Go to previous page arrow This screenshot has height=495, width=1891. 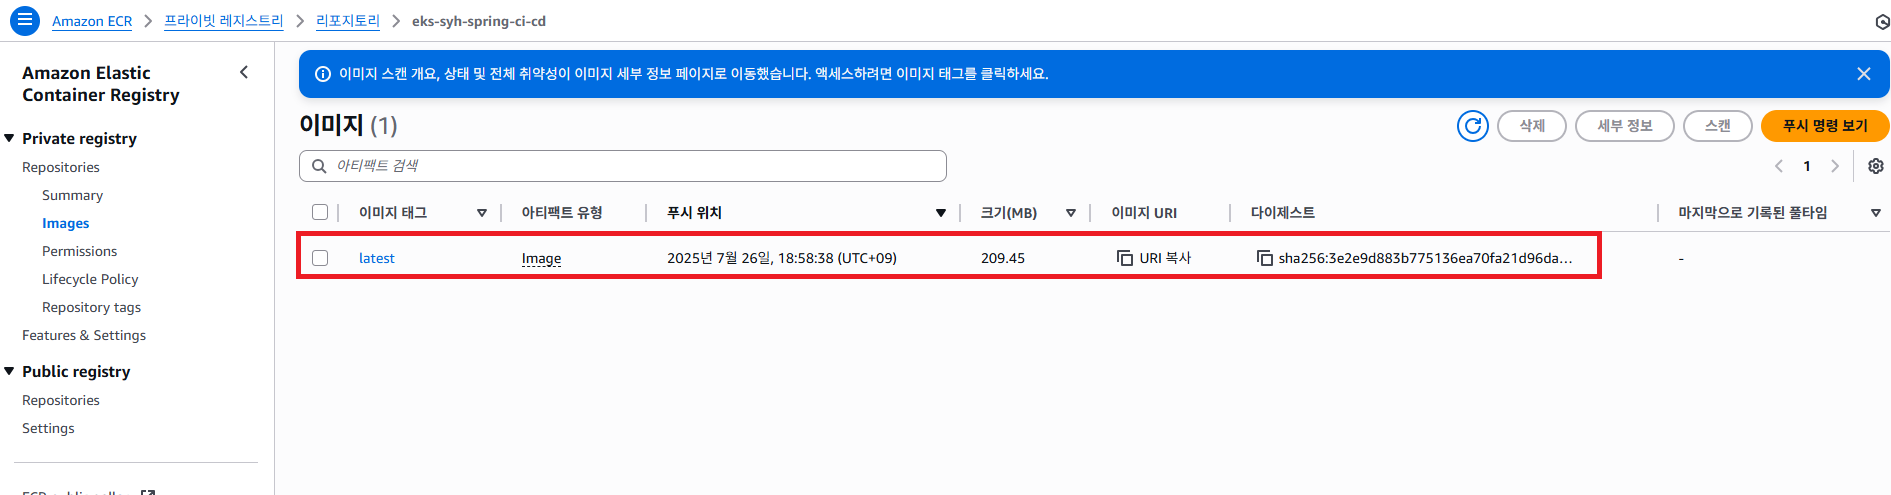1779,166
